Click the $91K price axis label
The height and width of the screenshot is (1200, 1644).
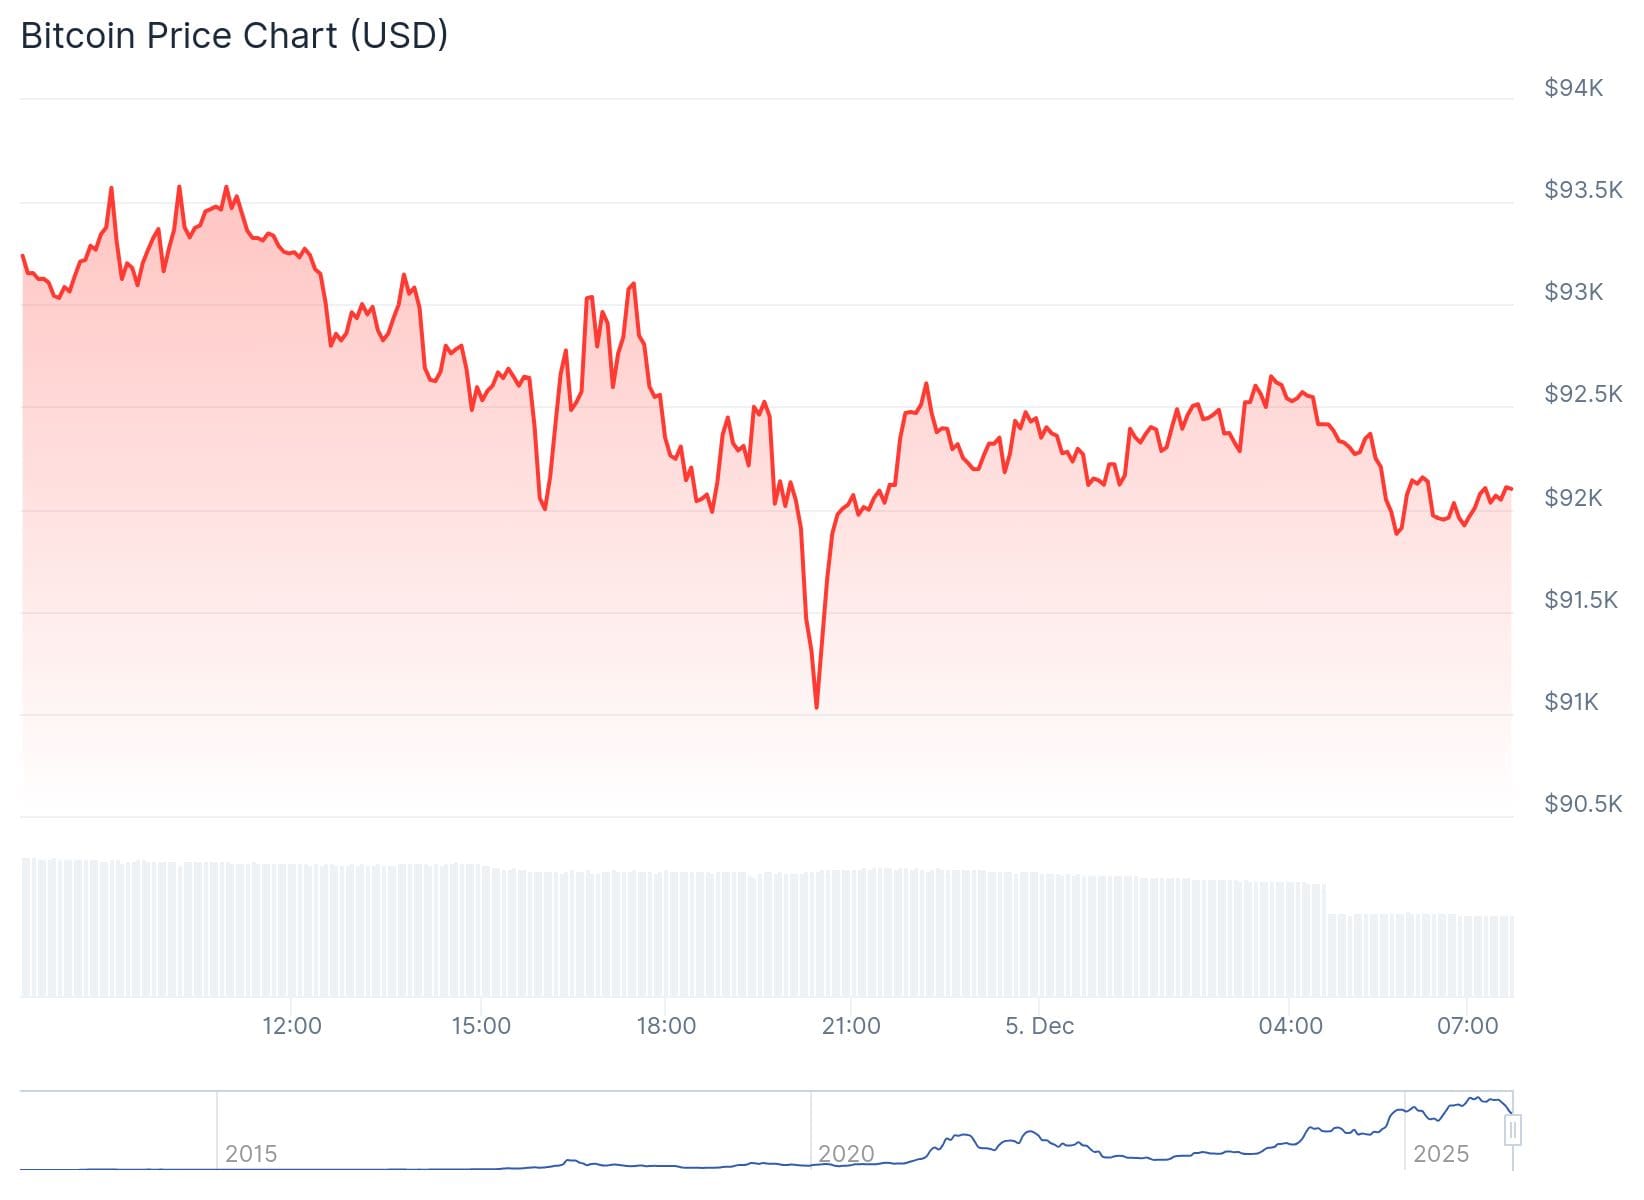[x=1571, y=702]
